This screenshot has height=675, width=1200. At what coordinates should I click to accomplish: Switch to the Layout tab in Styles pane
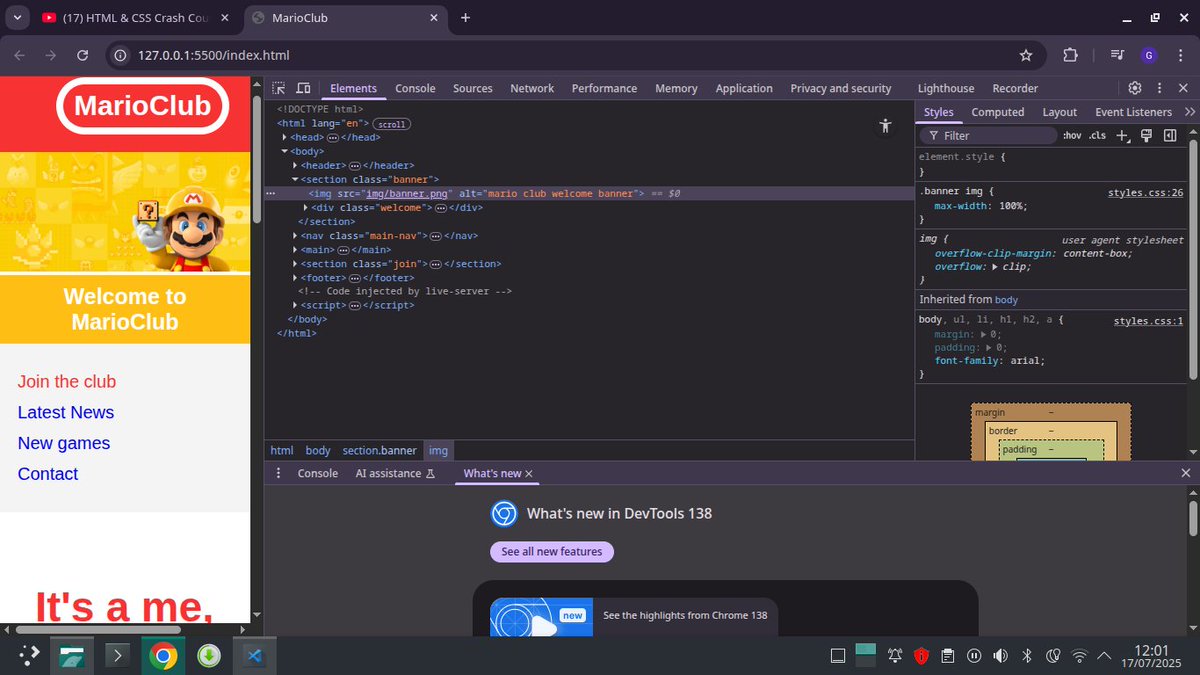click(1059, 112)
